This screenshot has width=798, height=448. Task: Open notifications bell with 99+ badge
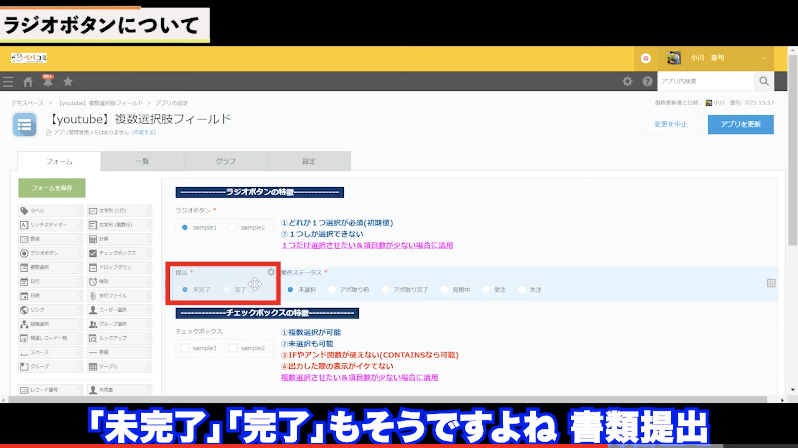(x=47, y=81)
